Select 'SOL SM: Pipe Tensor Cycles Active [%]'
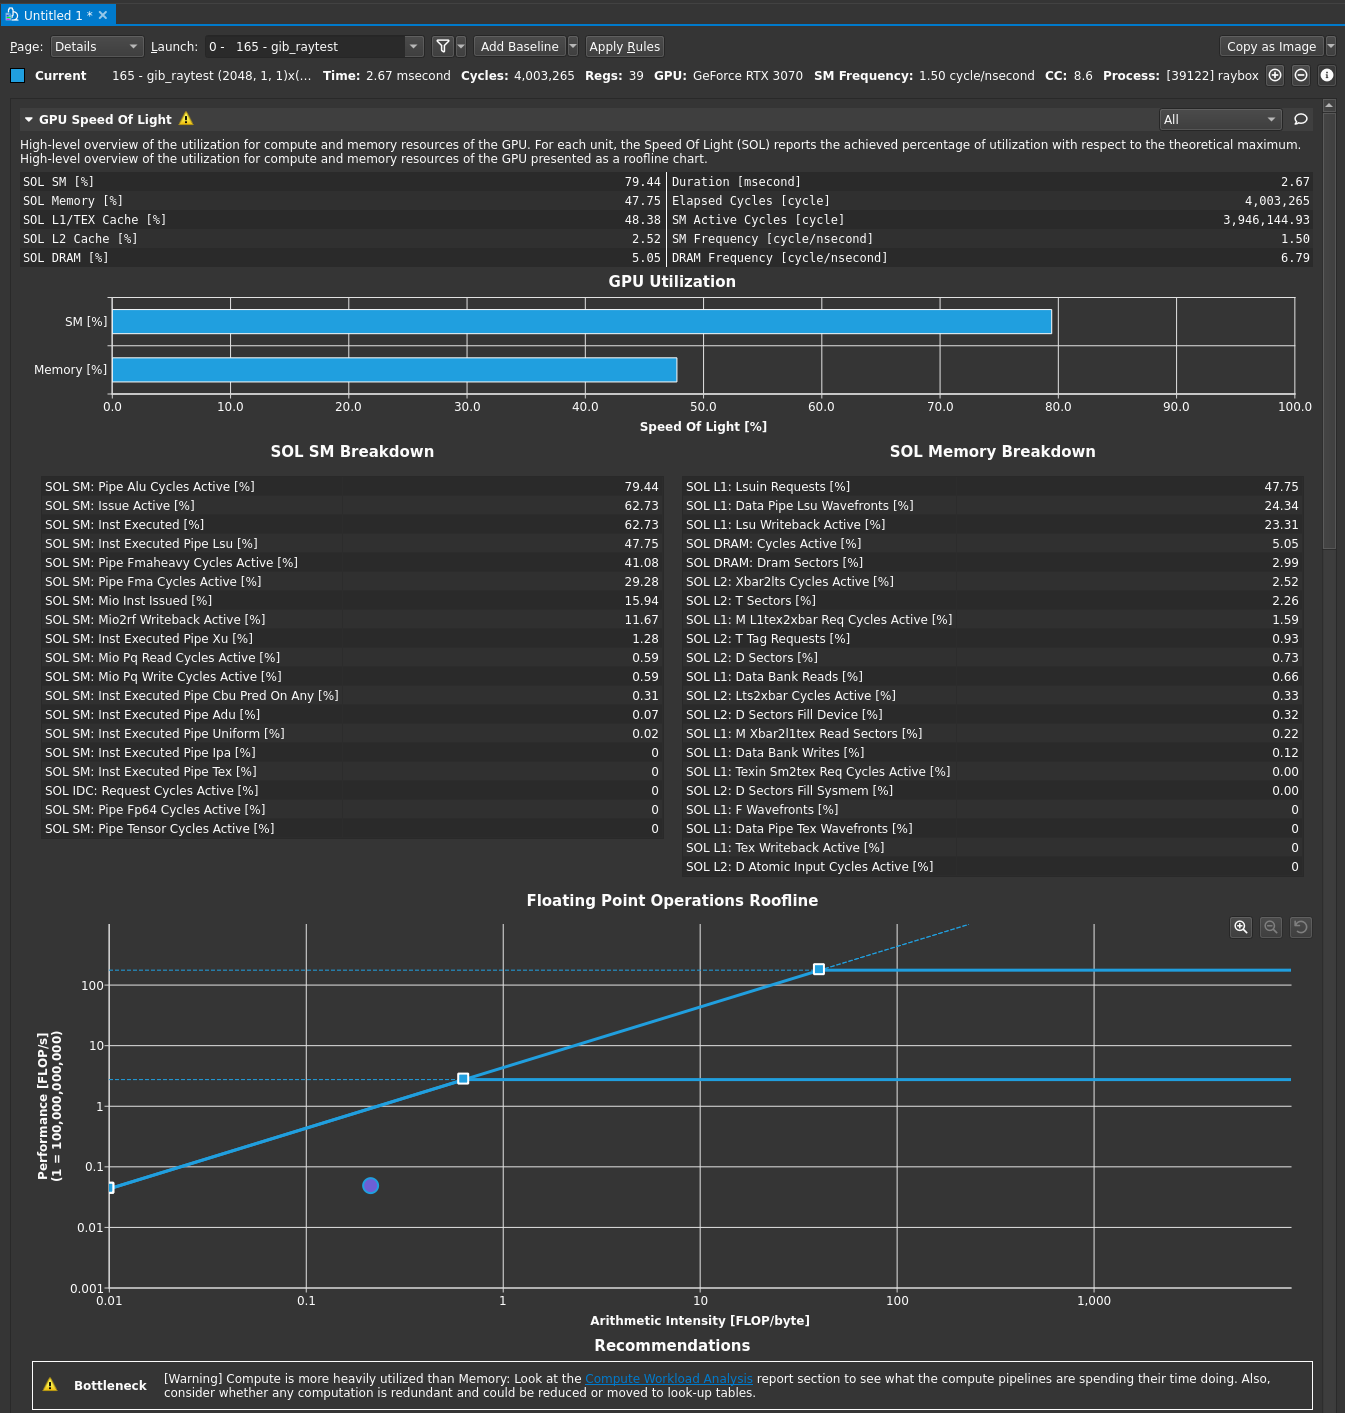Viewport: 1345px width, 1413px height. click(352, 829)
